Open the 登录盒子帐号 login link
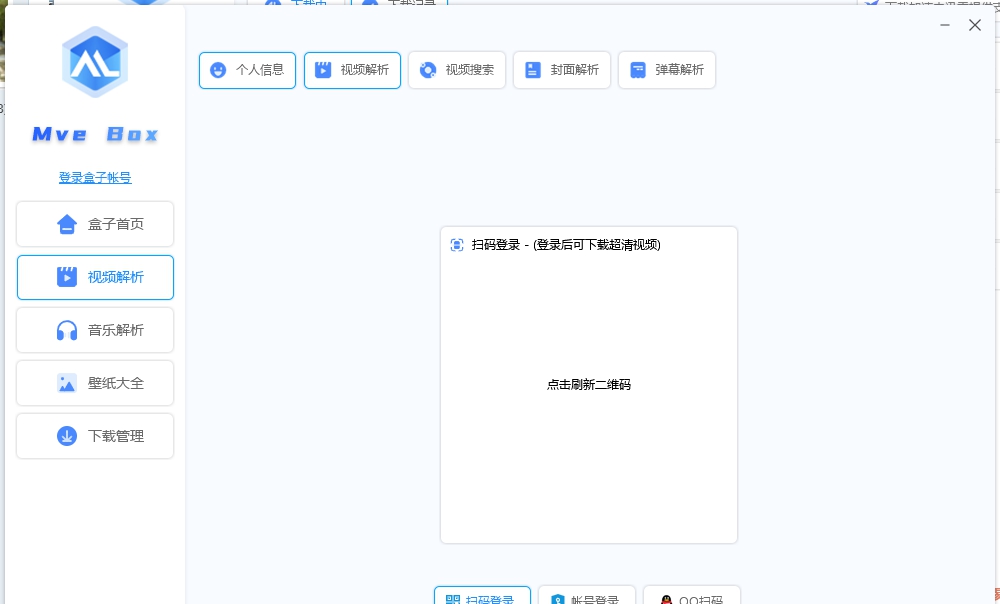This screenshot has width=1000, height=604. (x=95, y=178)
